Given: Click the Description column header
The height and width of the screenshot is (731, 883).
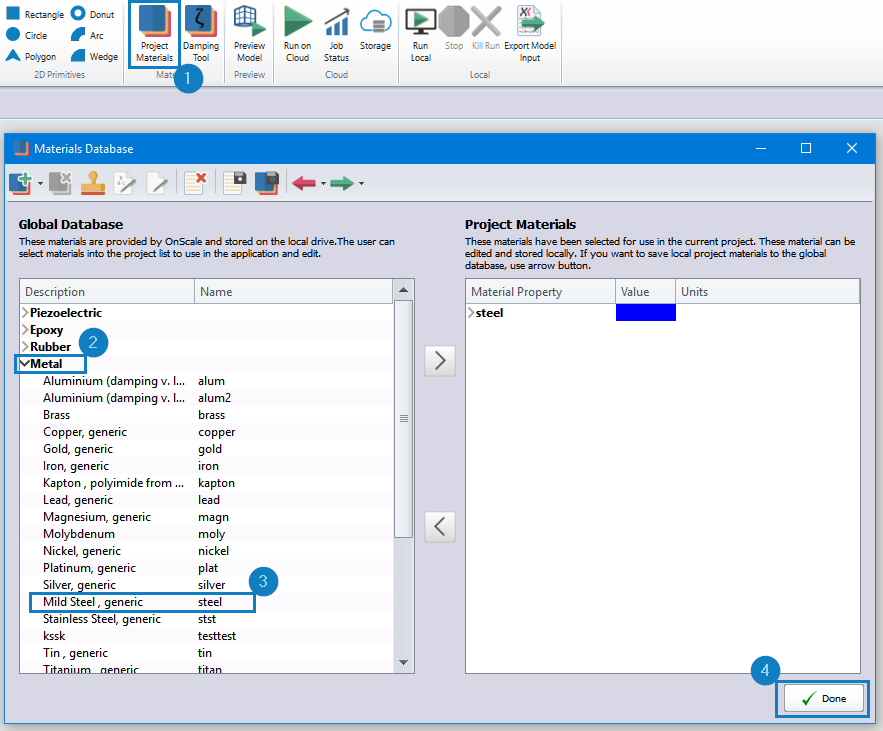Looking at the screenshot, I should (x=107, y=292).
